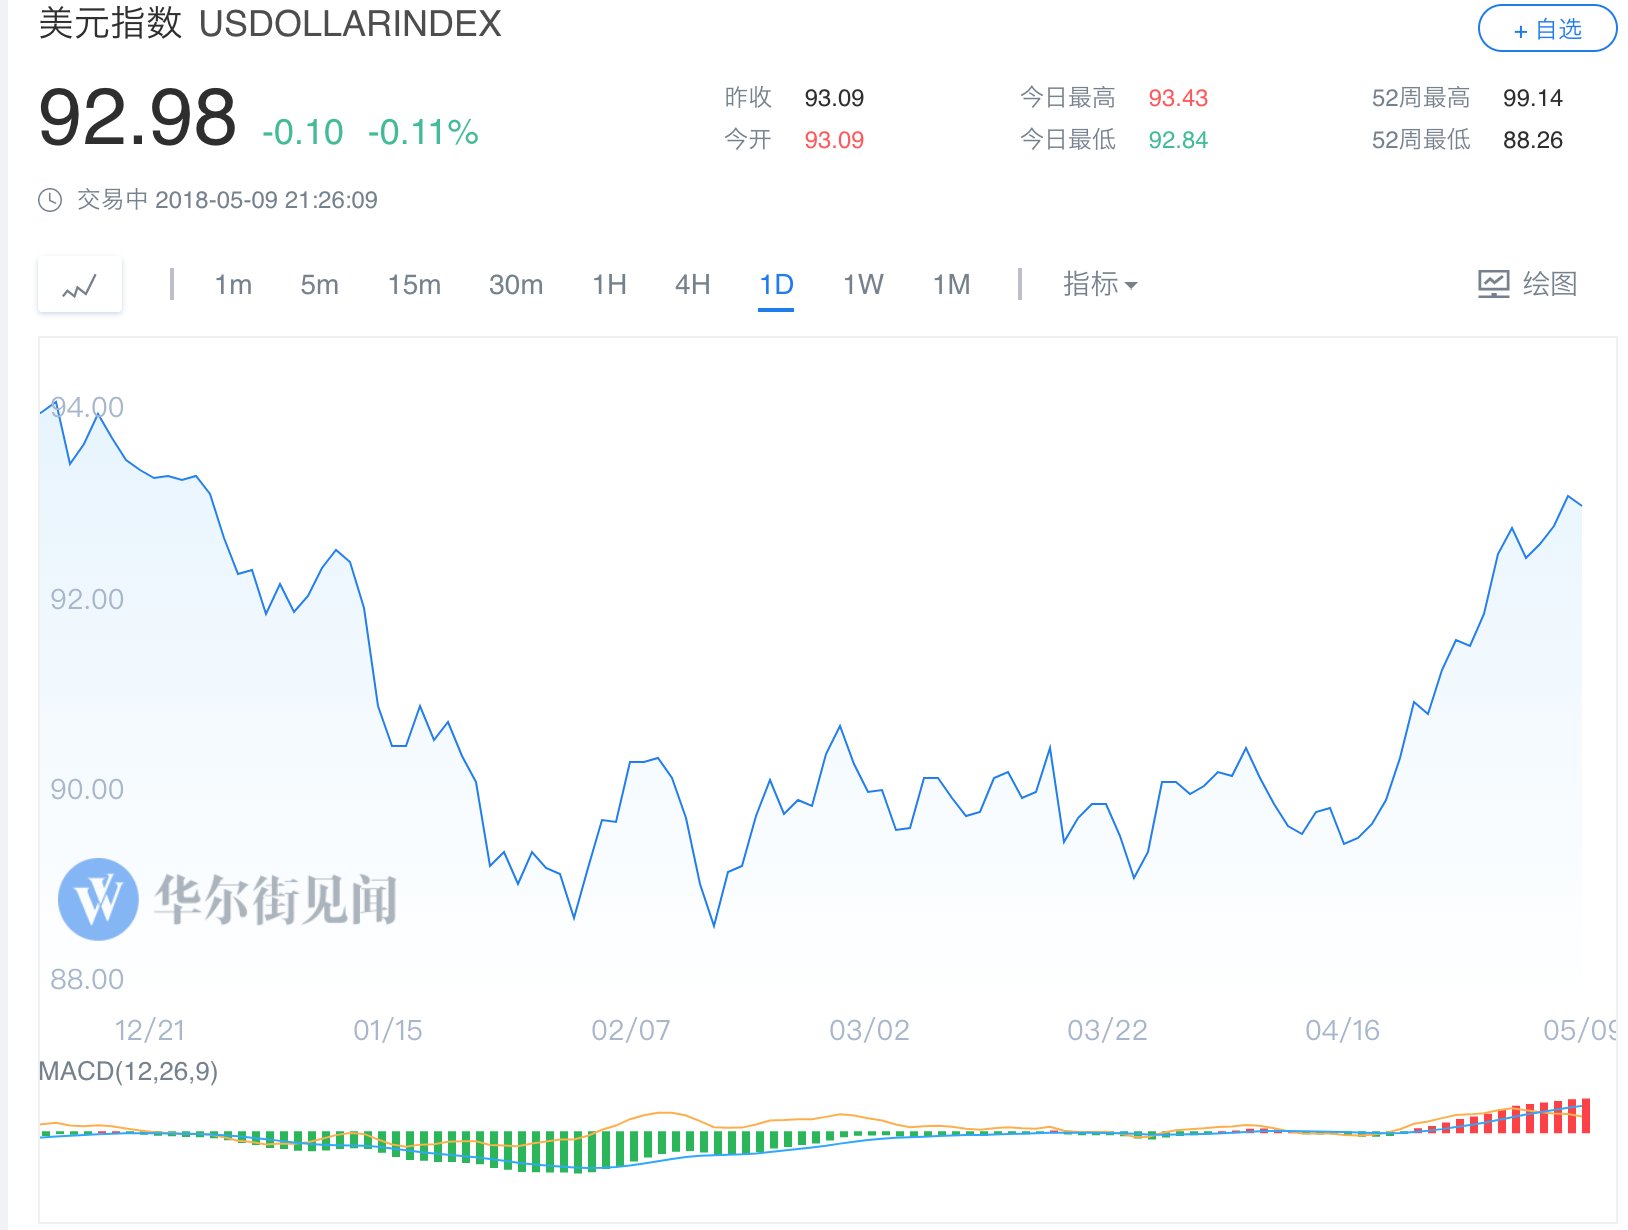Click the 12/21 date axis label

coord(150,1030)
